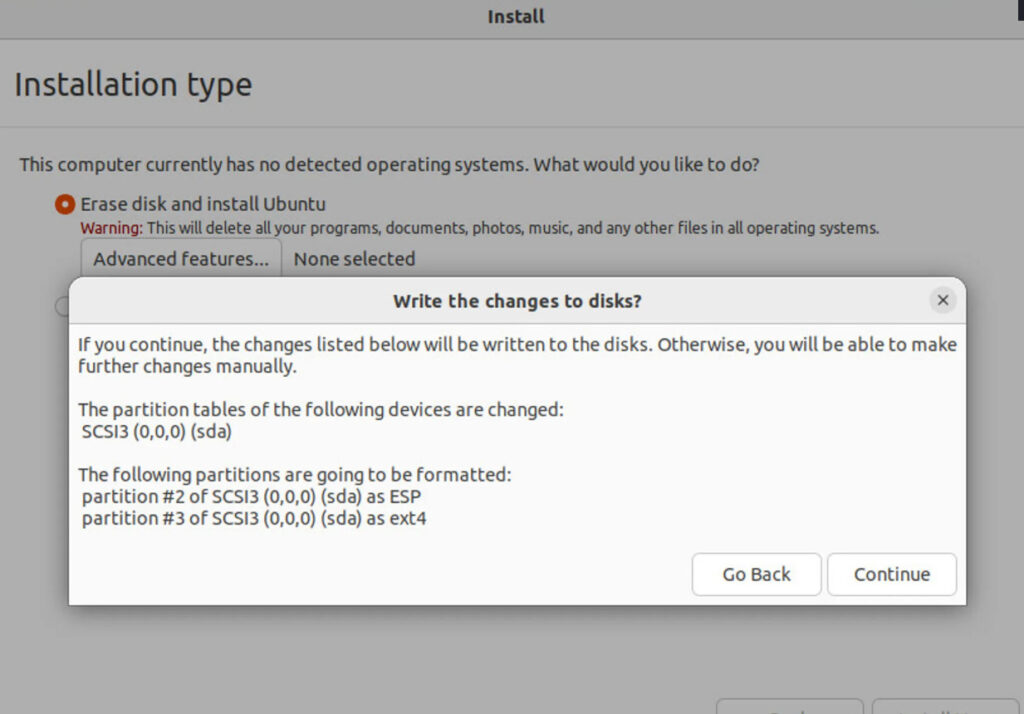1024x714 pixels.
Task: Close the 'Write the changes to disks?' dialog
Action: pos(942,300)
